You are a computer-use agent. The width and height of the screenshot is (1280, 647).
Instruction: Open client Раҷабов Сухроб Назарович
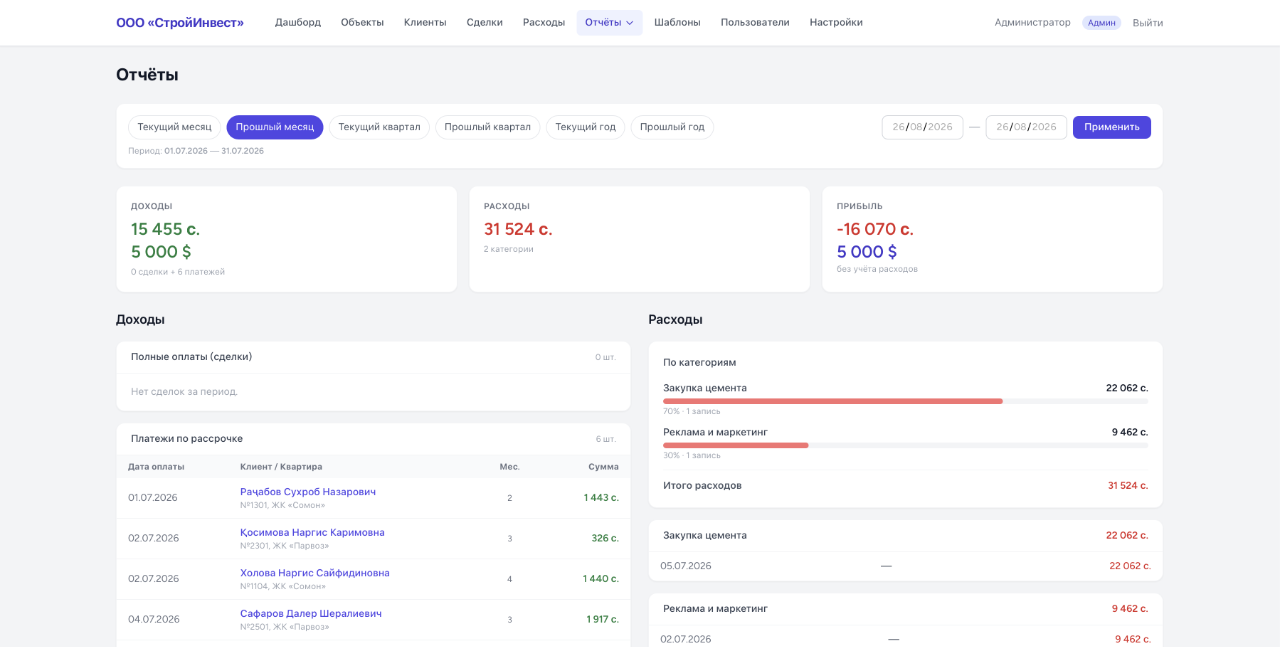[x=308, y=492]
